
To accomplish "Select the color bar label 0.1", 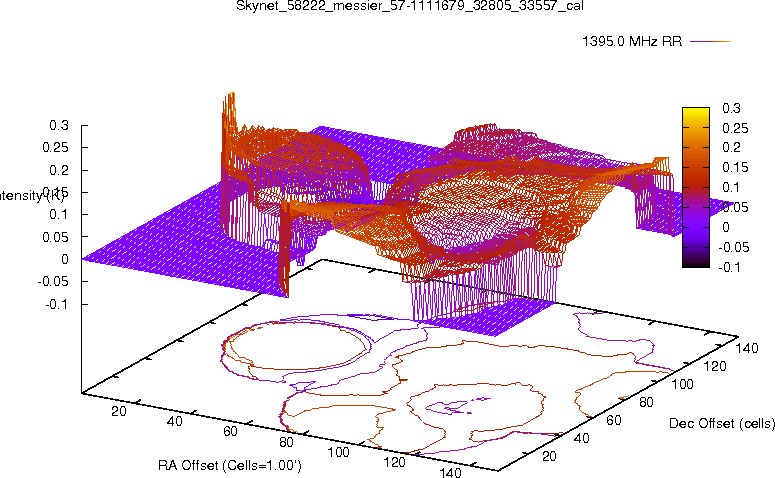I will point(731,187).
